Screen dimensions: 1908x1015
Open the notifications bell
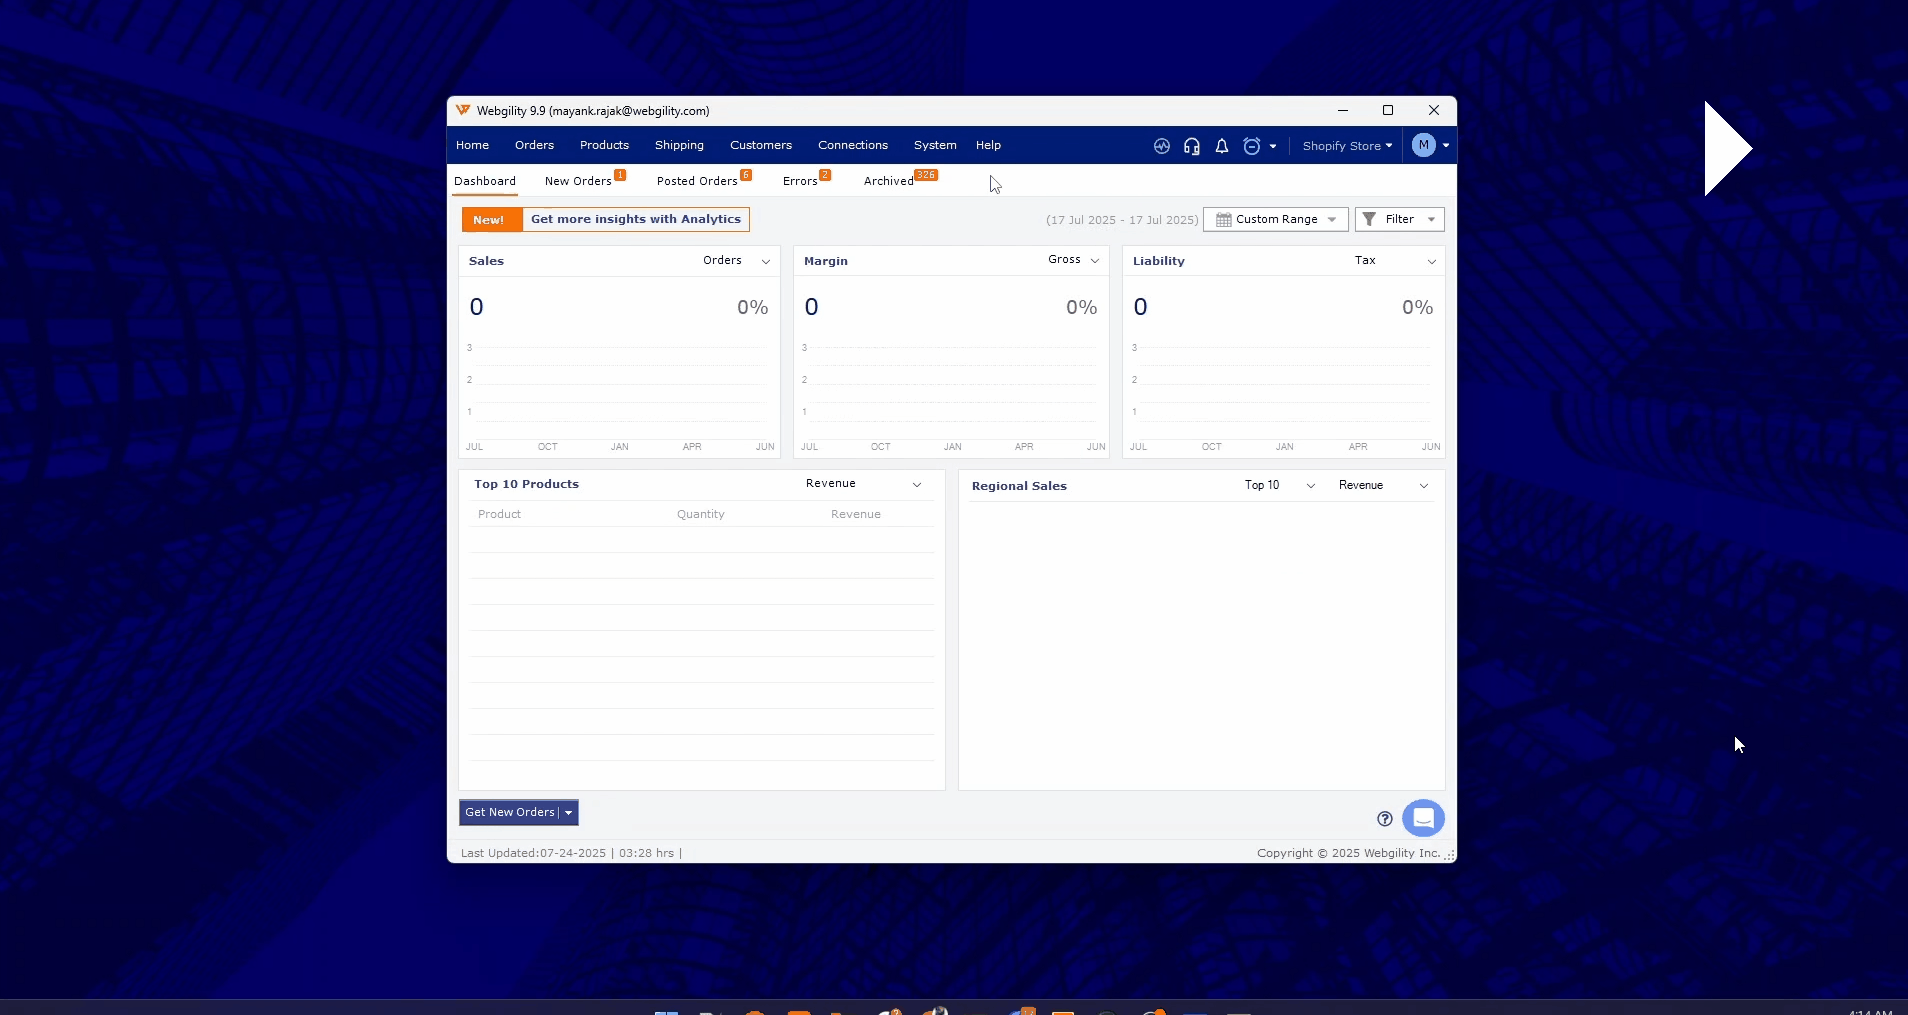click(1221, 146)
